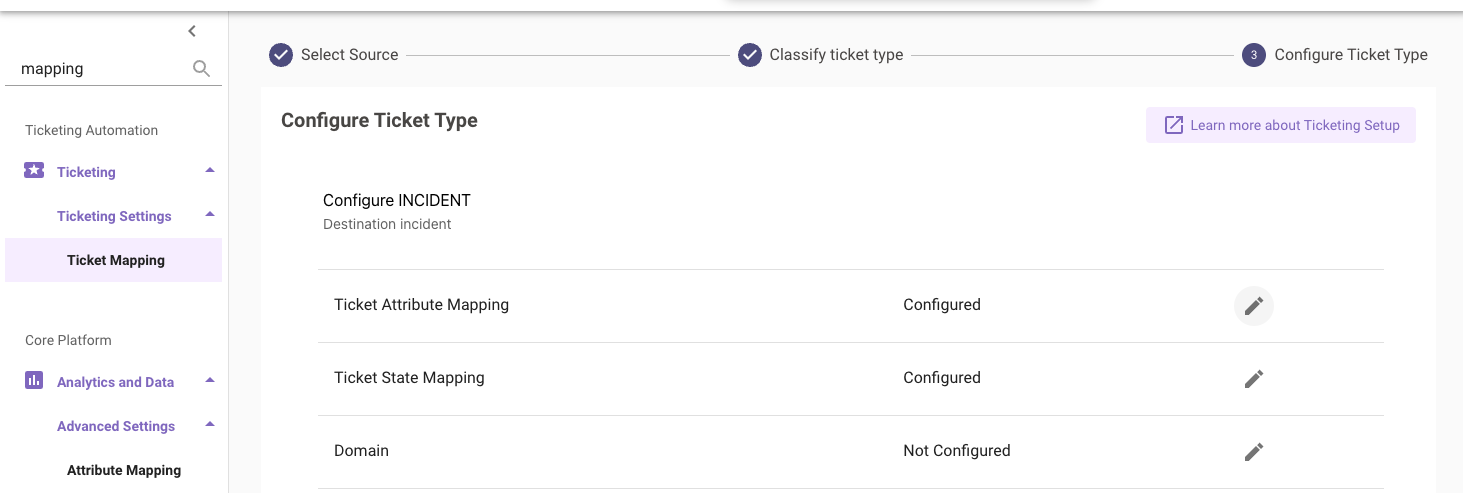
Task: Edit Ticket Attribute Mapping with pencil icon
Action: [1253, 305]
